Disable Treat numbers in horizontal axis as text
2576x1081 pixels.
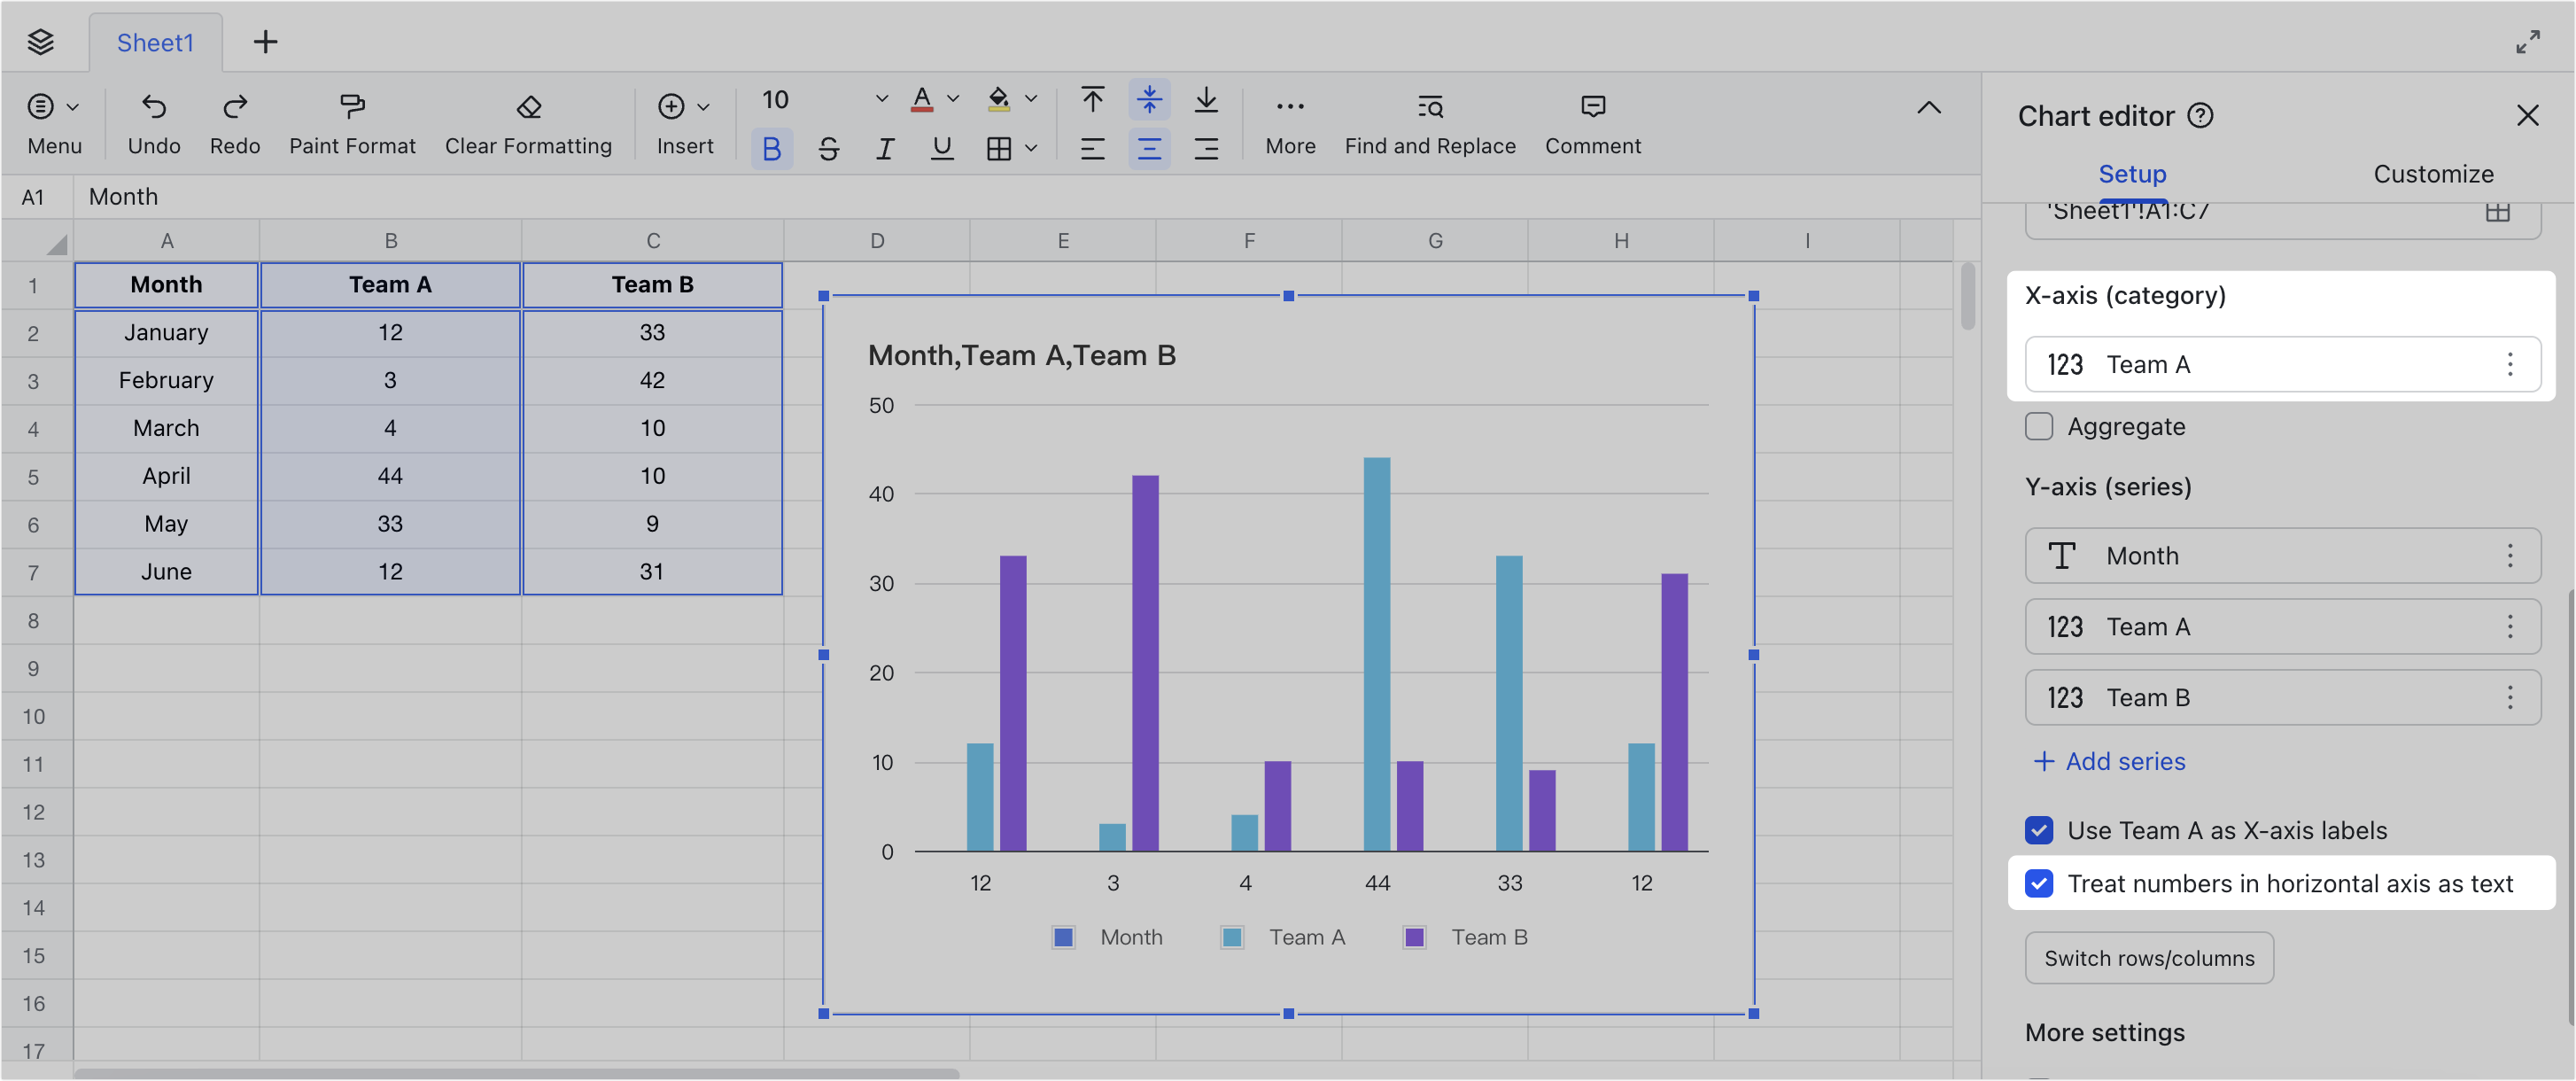pyautogui.click(x=2039, y=883)
